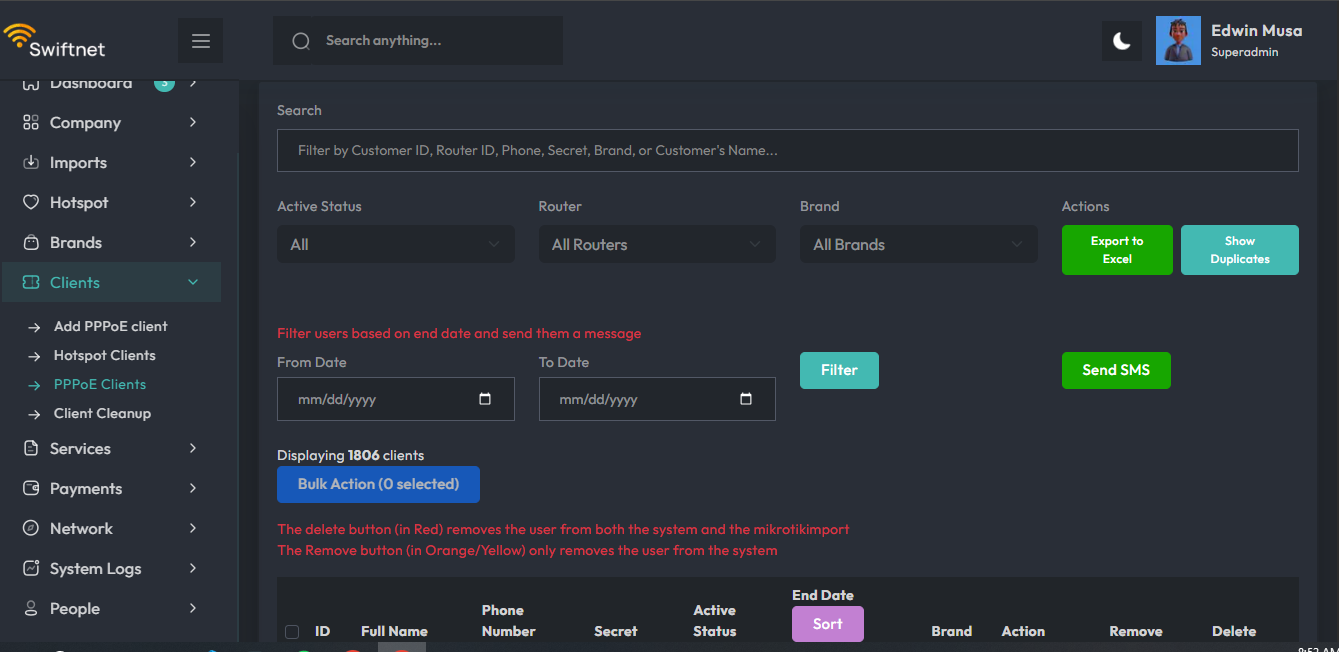The height and width of the screenshot is (652, 1339).
Task: Check the select-all clients checkbox
Action: (292, 632)
